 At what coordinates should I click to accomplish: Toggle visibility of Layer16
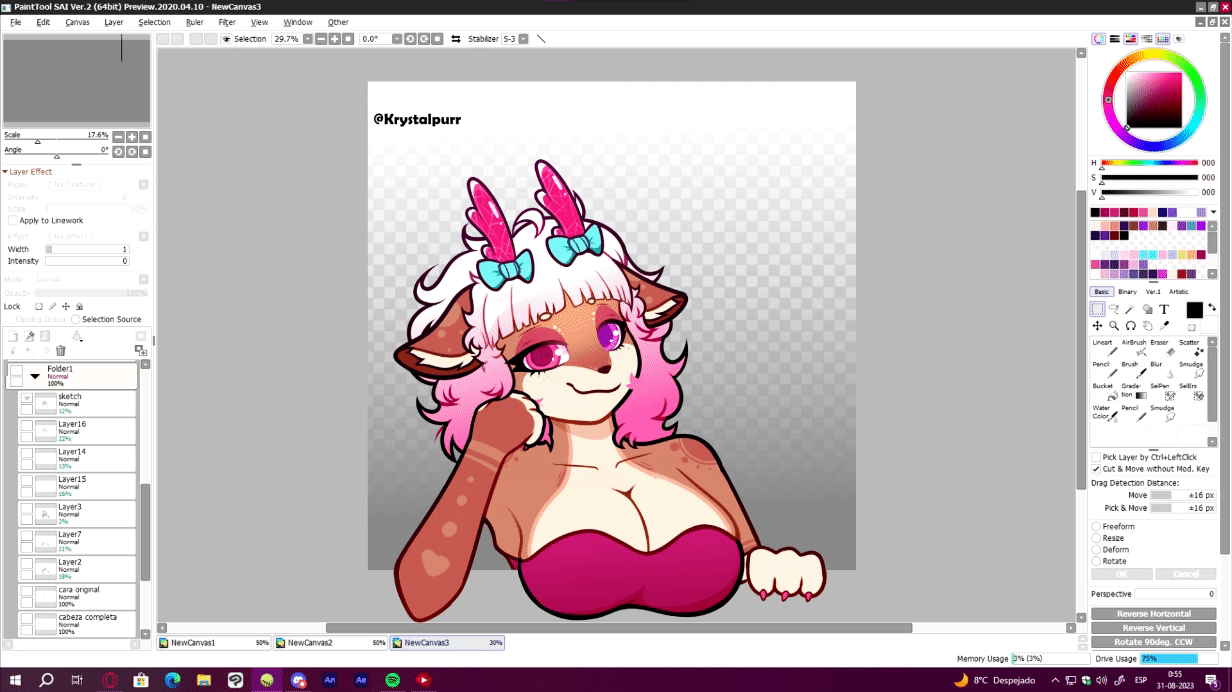point(26,425)
